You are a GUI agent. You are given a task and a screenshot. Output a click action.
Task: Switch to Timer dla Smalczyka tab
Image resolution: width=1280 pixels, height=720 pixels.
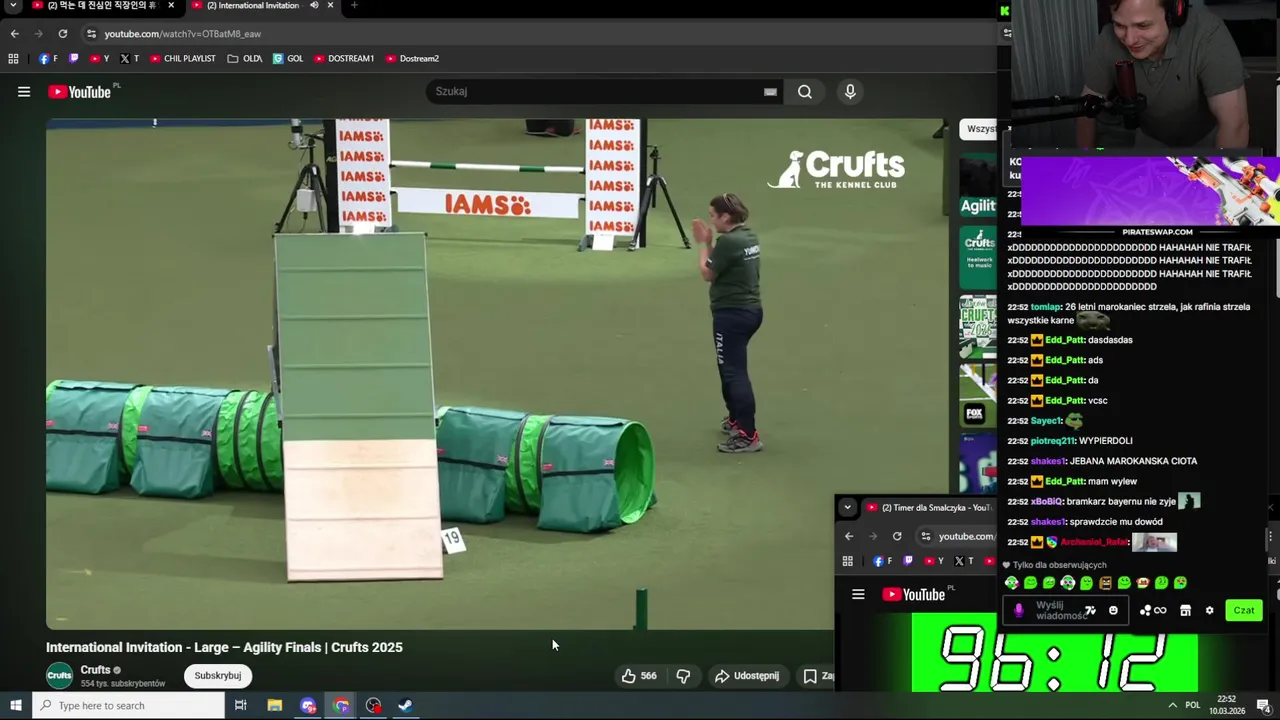click(x=930, y=508)
